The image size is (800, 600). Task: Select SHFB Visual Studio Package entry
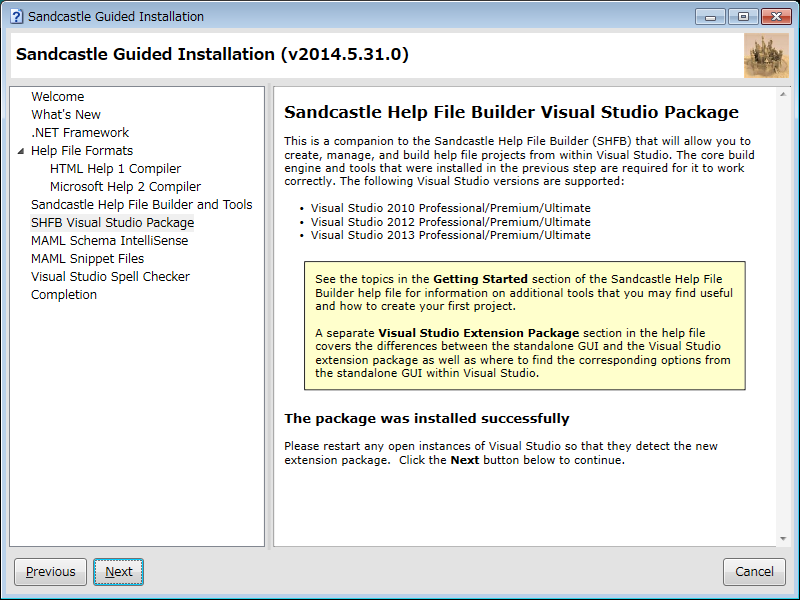(x=112, y=222)
